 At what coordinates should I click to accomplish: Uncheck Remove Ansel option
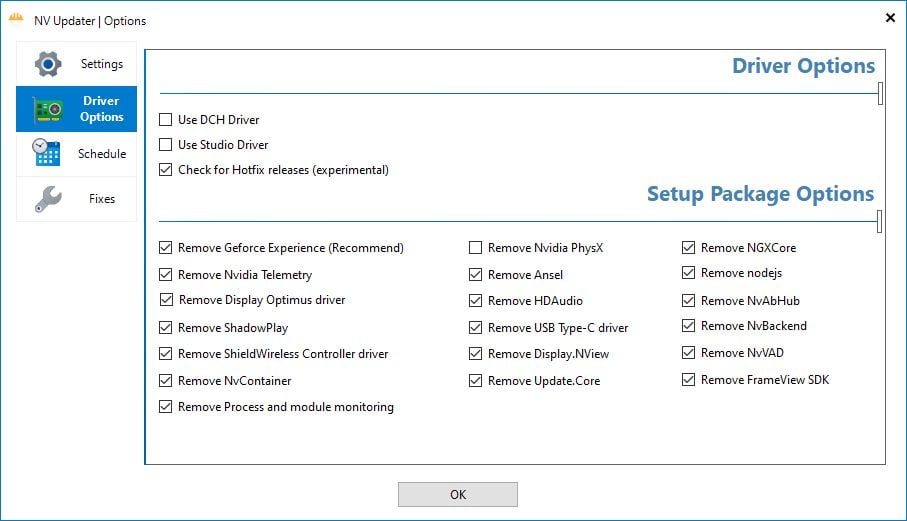[x=475, y=275]
